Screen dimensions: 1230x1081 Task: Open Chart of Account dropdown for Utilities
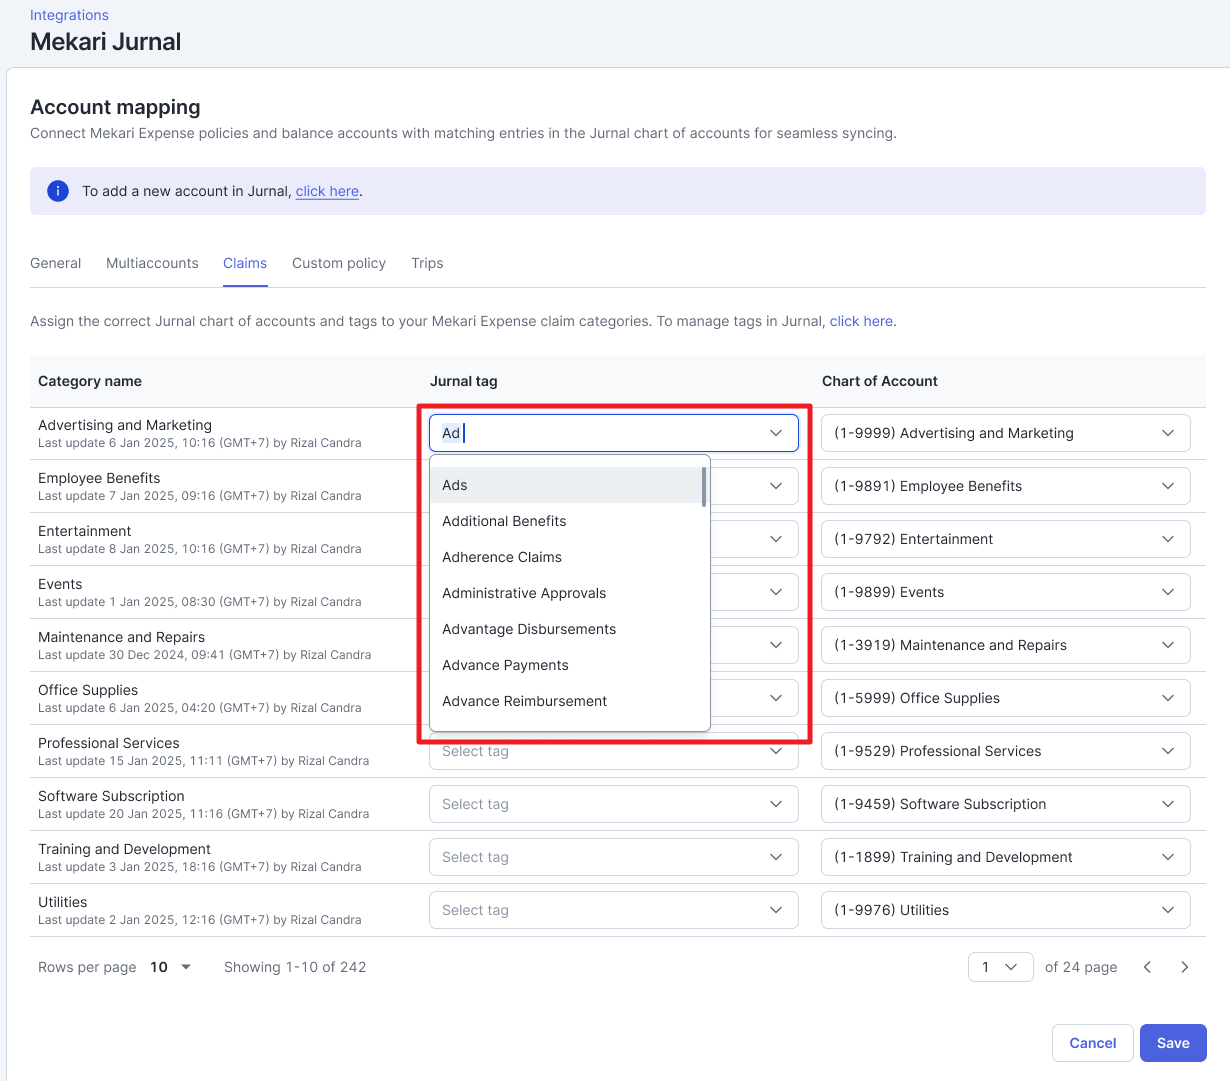(1006, 910)
